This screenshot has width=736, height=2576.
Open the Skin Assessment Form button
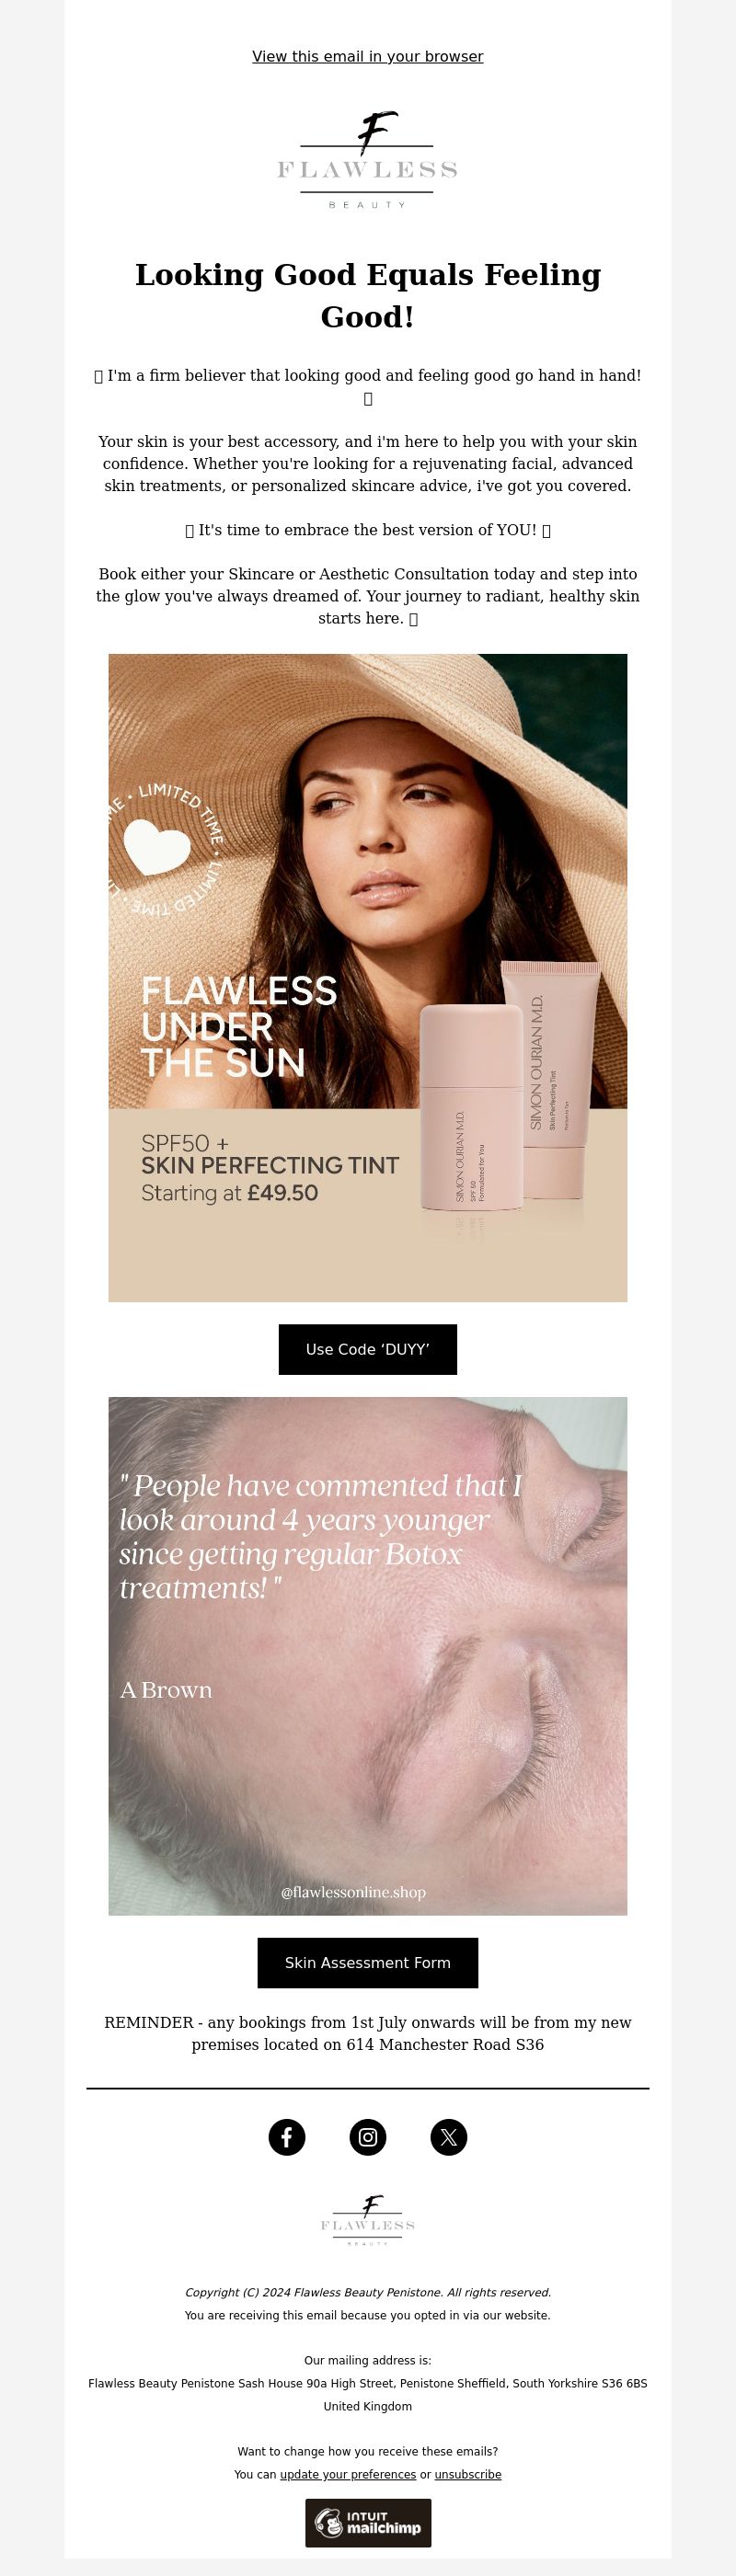click(x=368, y=1962)
